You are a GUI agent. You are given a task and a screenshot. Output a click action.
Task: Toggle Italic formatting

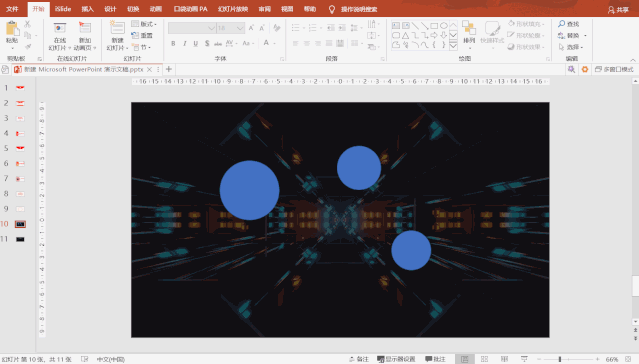coord(185,43)
